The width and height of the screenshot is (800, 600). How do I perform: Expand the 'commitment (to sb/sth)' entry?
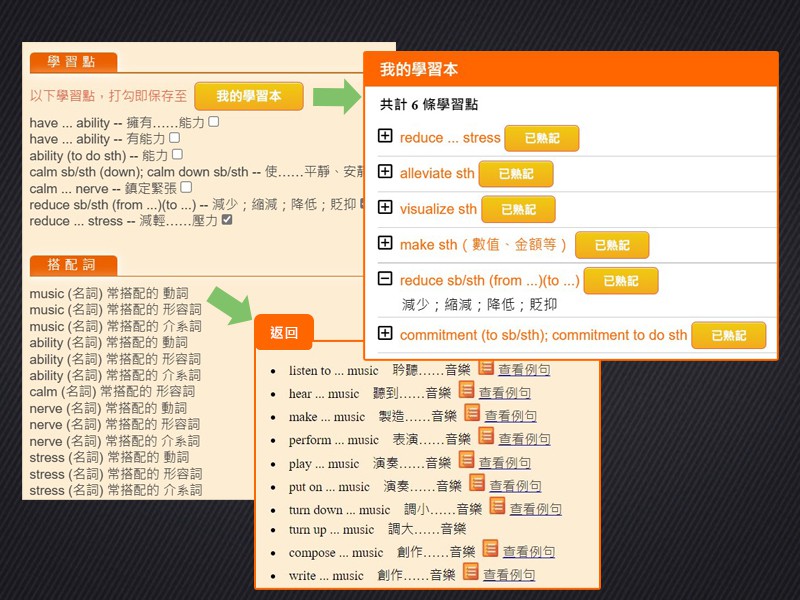385,333
